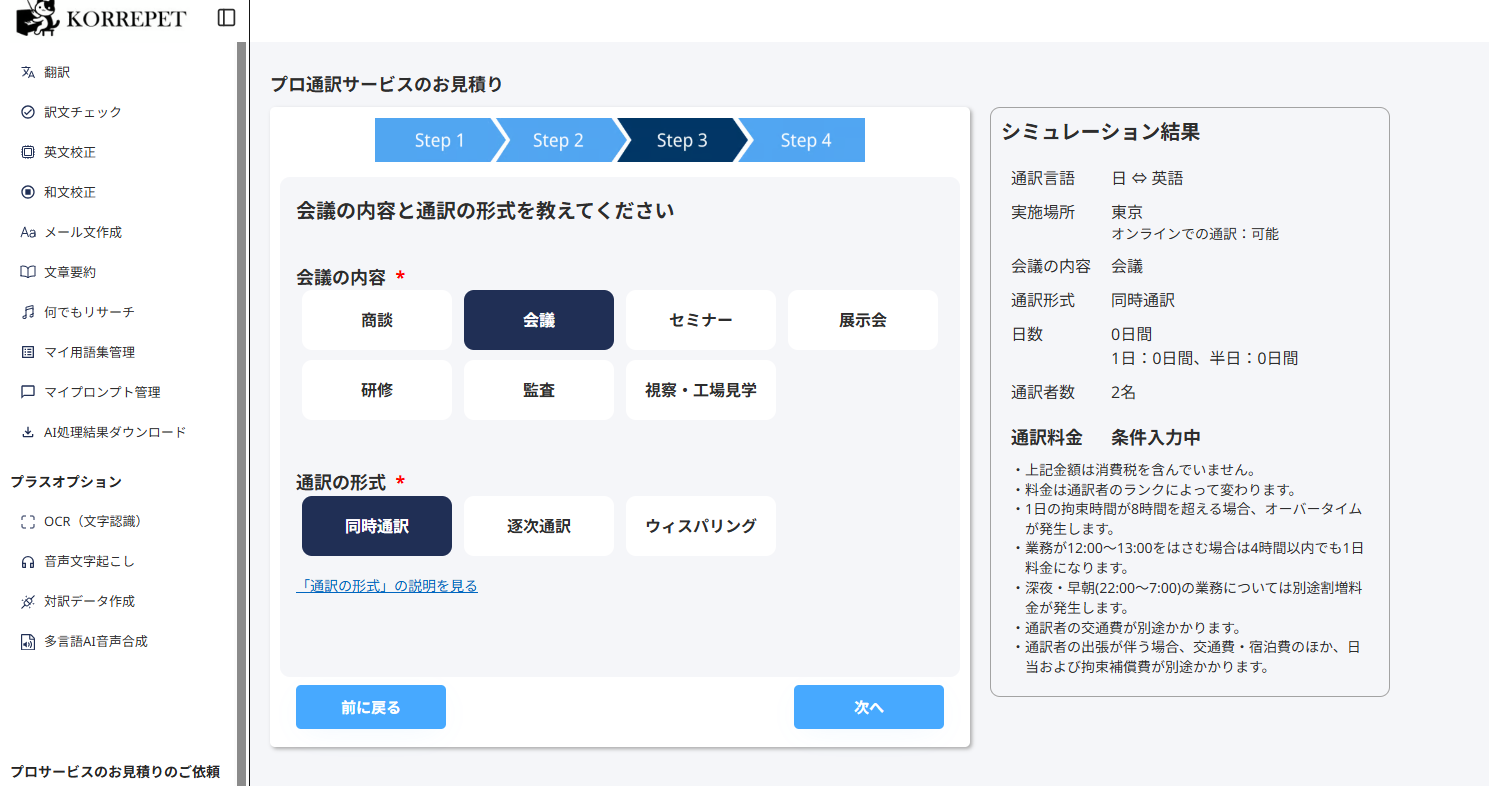Click the 音声文字起こし headphone icon
The image size is (1489, 786).
28,561
